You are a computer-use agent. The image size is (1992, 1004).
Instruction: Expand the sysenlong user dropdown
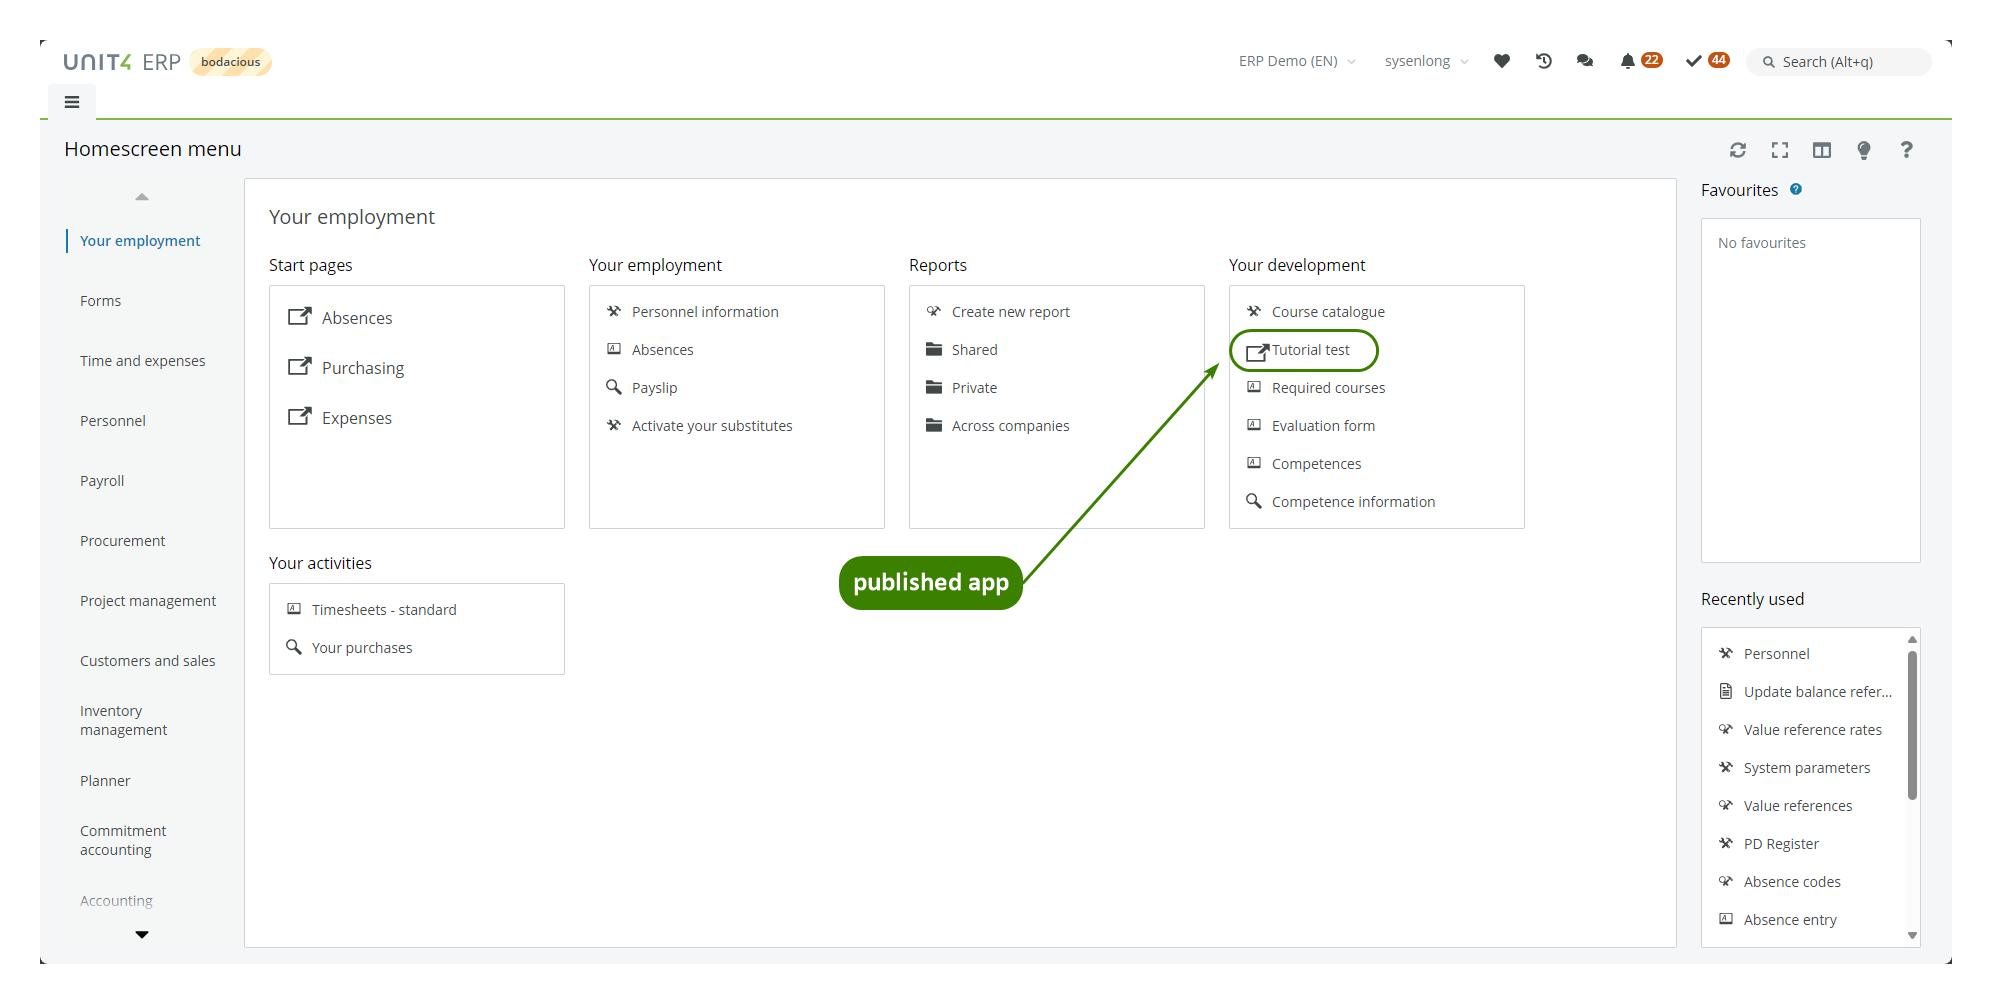(x=1426, y=61)
